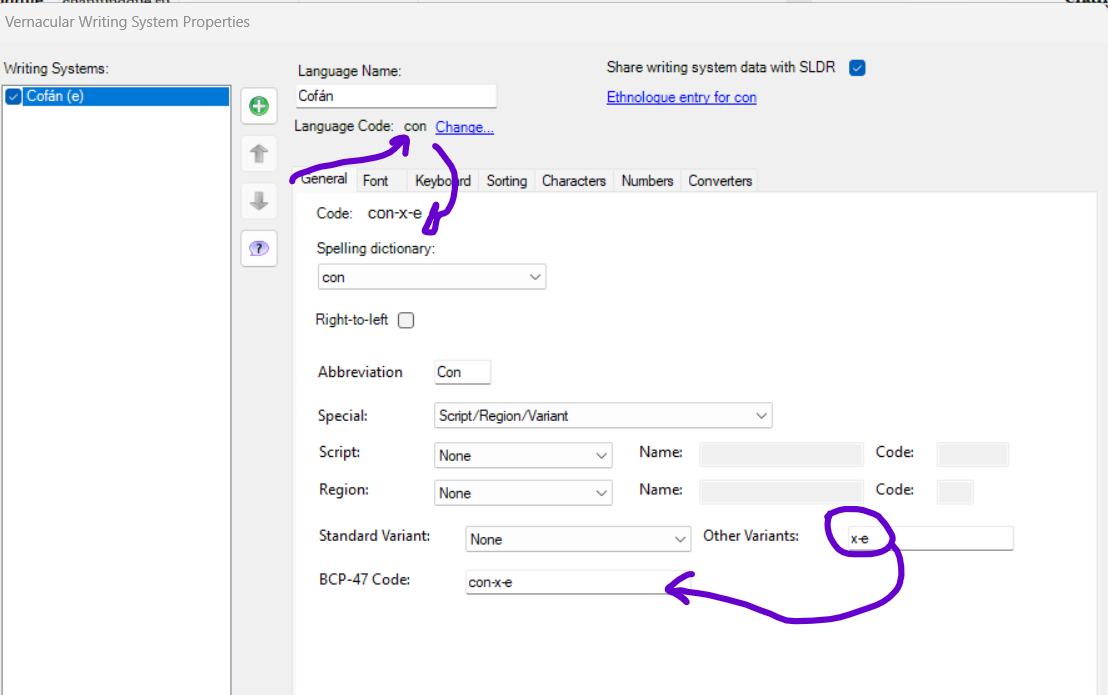Toggle Share writing system data with SLDR

pyautogui.click(x=857, y=68)
